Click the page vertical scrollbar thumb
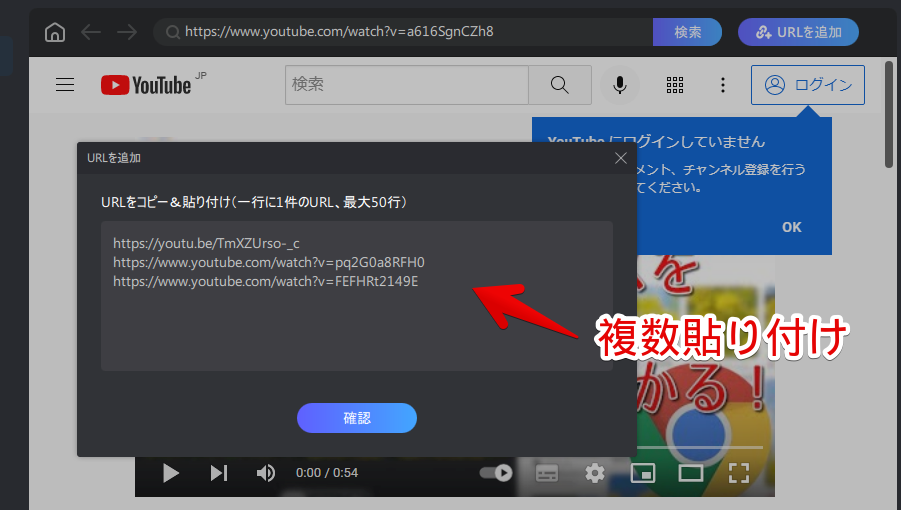Image resolution: width=901 pixels, height=510 pixels. pos(889,114)
